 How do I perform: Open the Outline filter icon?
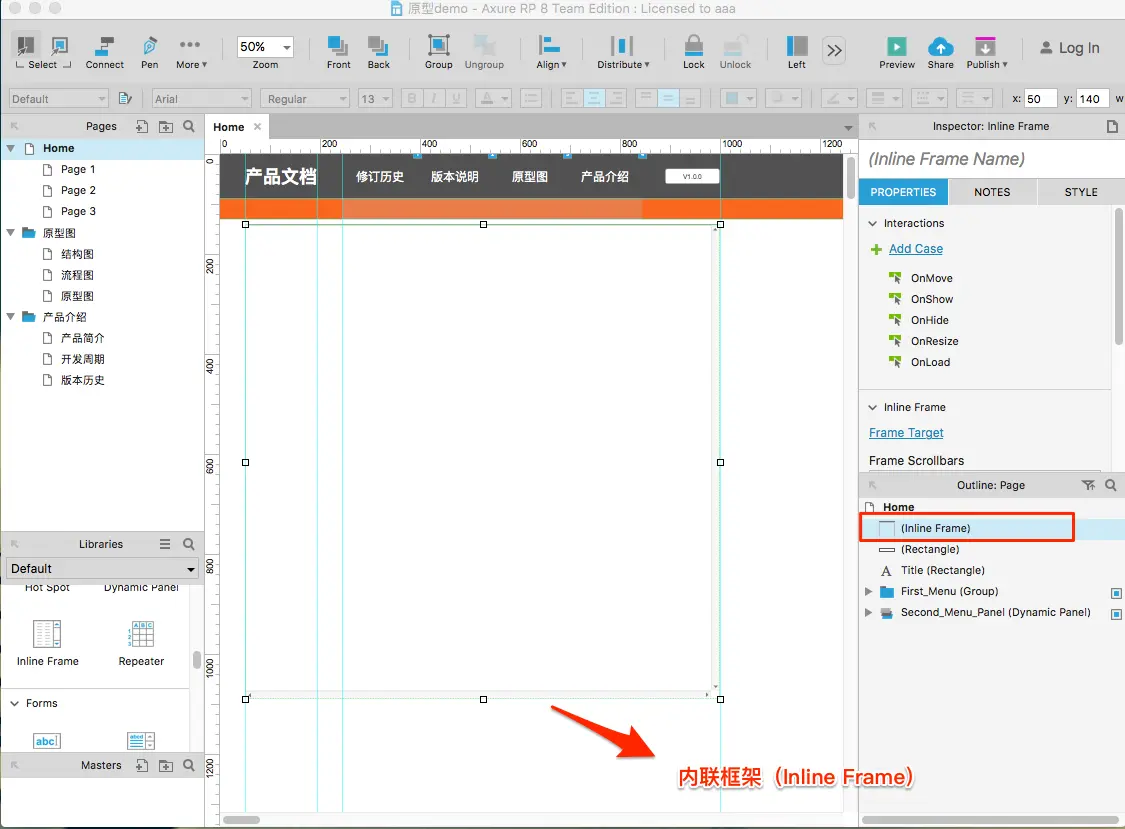tap(1088, 485)
